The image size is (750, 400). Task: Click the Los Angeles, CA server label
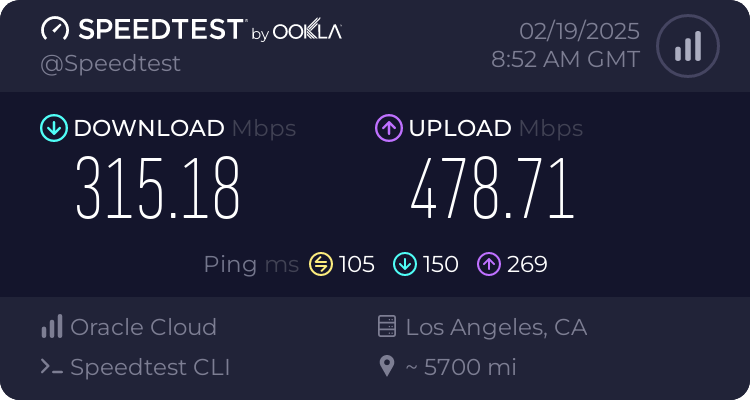[x=496, y=327]
